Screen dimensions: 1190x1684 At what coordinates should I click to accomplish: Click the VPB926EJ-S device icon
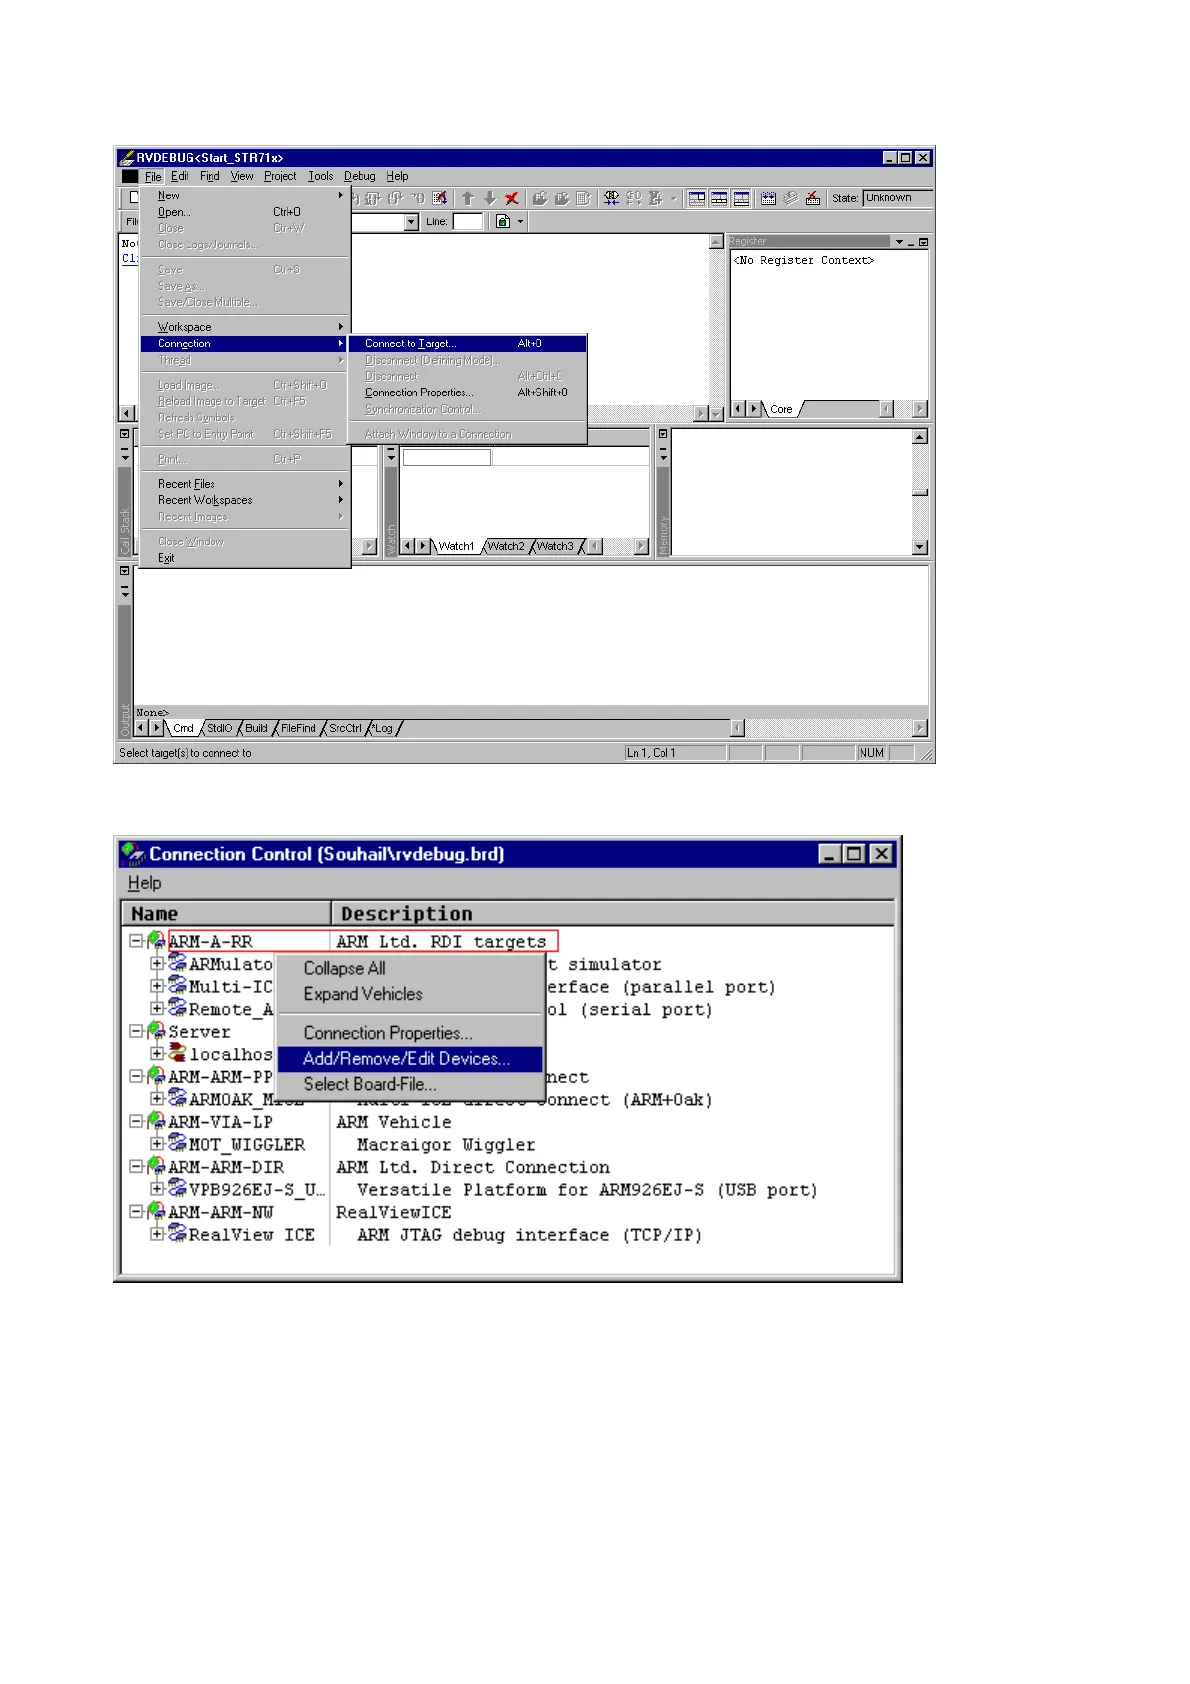click(x=177, y=1188)
